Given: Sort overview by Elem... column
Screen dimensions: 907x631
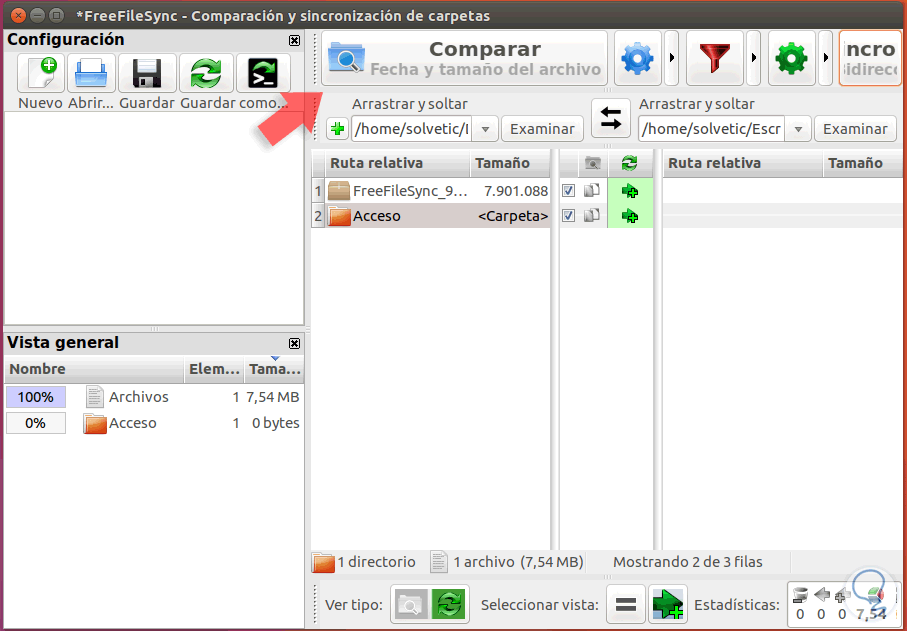Looking at the screenshot, I should coord(214,369).
